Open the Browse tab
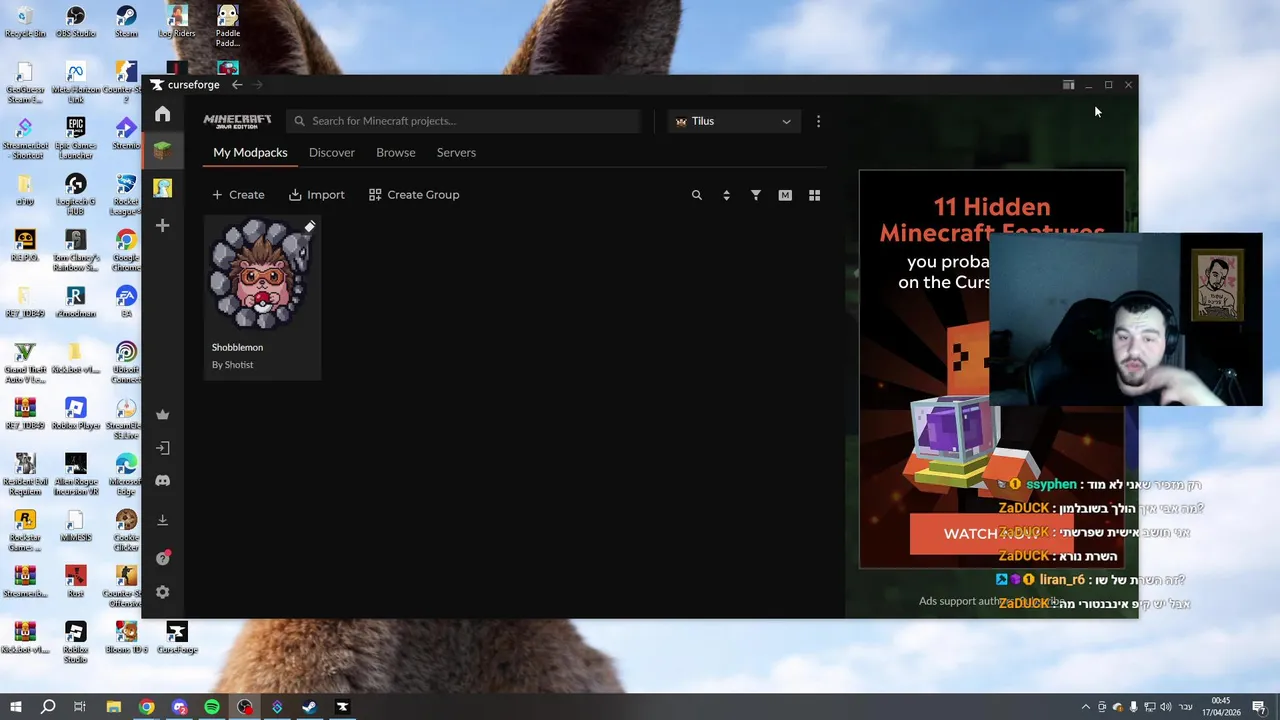This screenshot has height=720, width=1280. pyautogui.click(x=396, y=152)
